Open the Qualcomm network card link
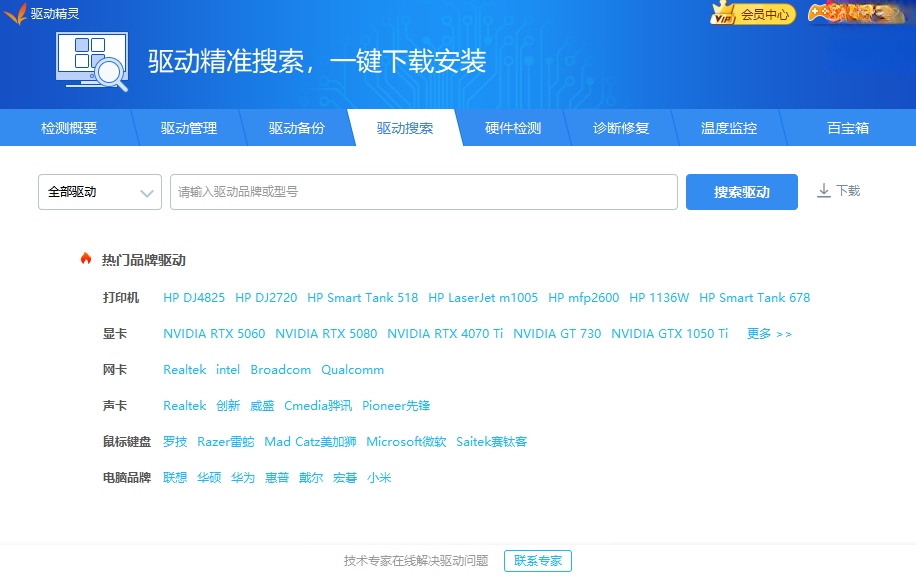 [352, 370]
